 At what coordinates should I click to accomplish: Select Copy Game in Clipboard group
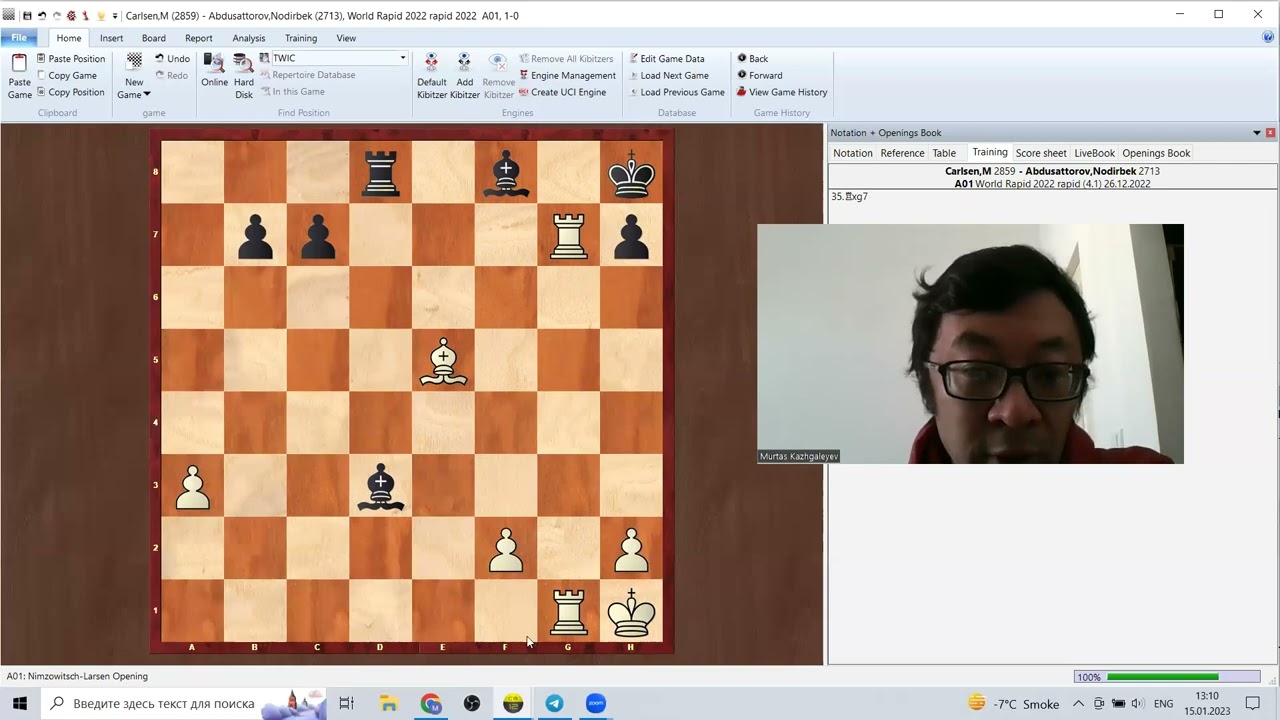66,75
